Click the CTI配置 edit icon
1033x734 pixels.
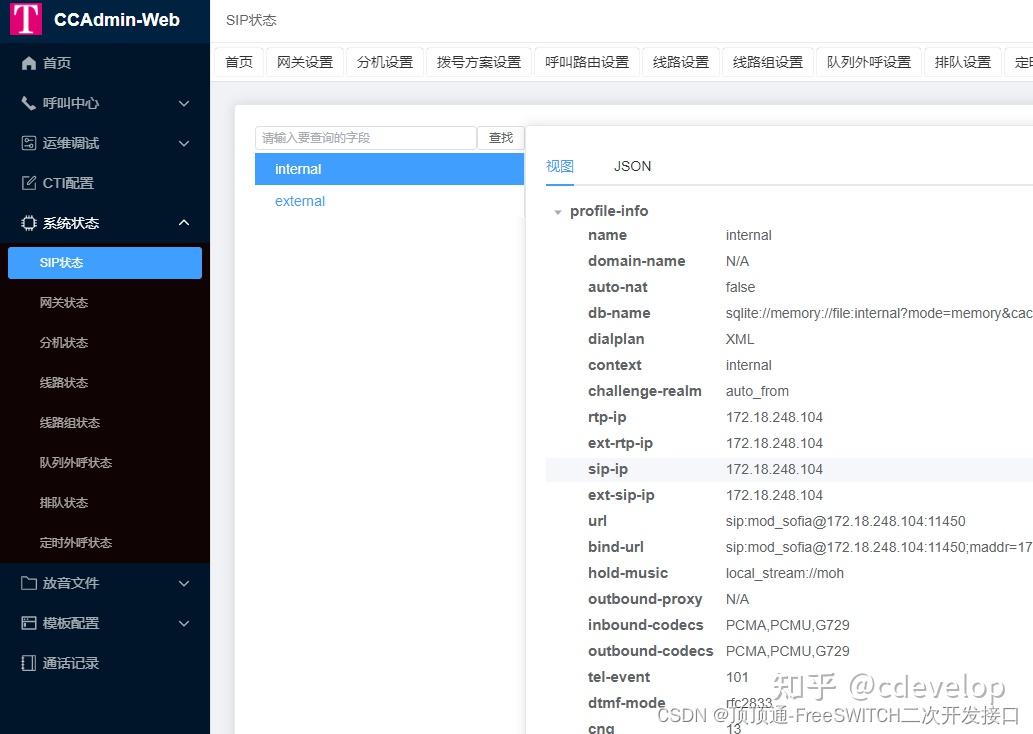point(28,182)
